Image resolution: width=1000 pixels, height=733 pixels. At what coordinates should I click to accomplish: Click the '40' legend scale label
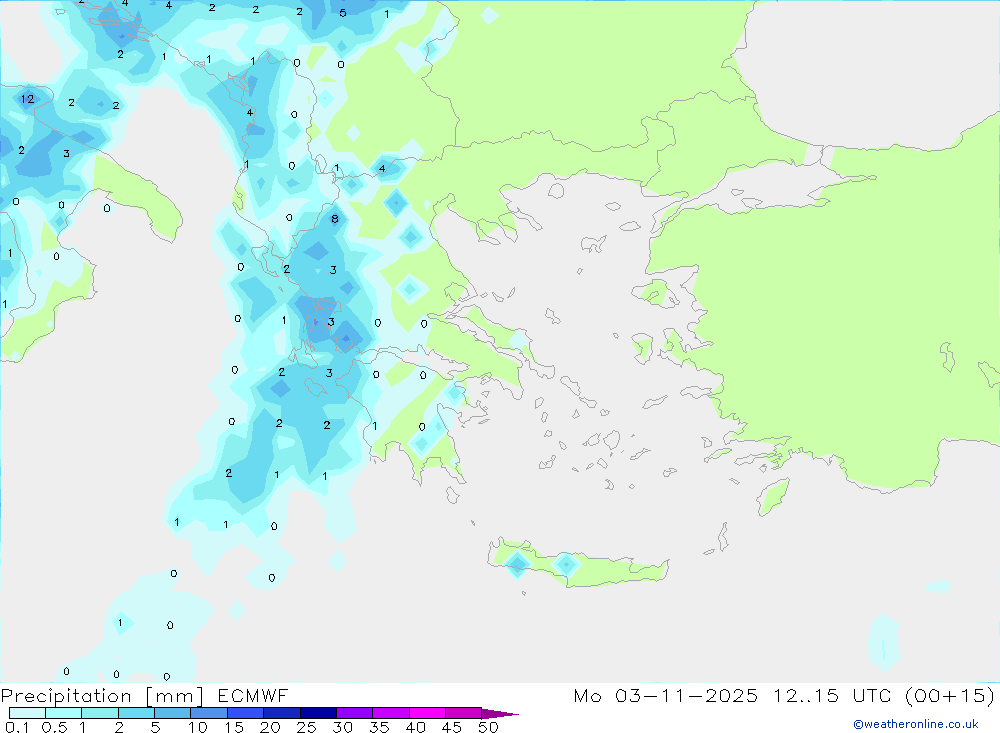pos(416,727)
